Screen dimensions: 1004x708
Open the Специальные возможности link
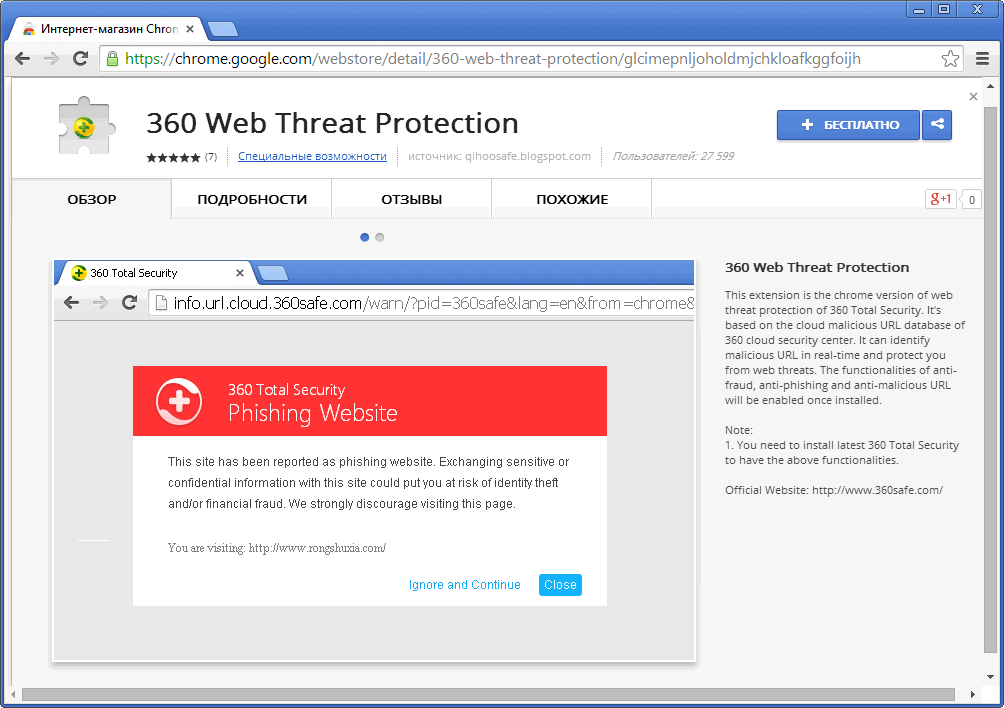312,156
